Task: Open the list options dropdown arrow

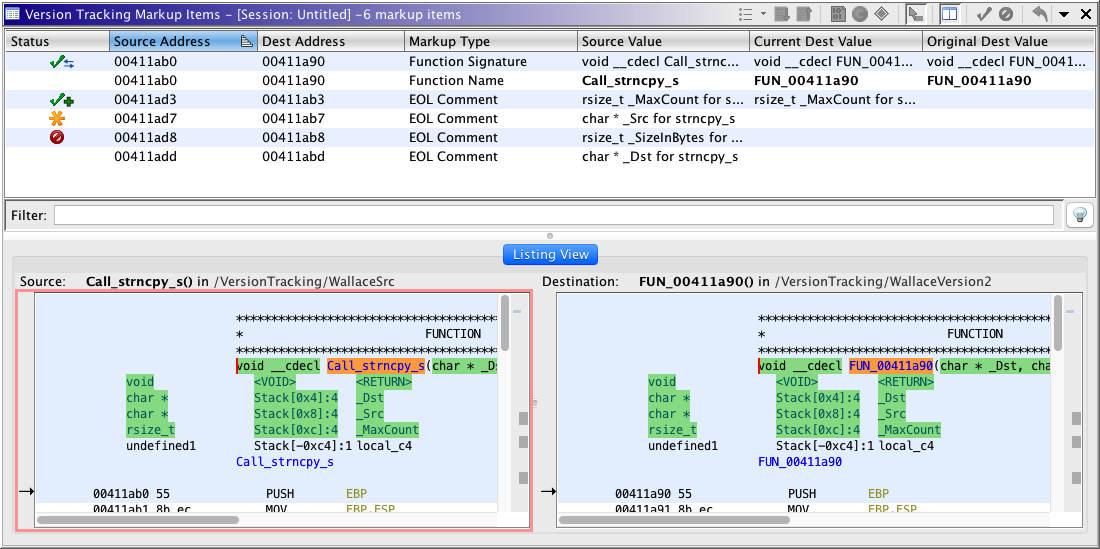Action: tap(764, 14)
